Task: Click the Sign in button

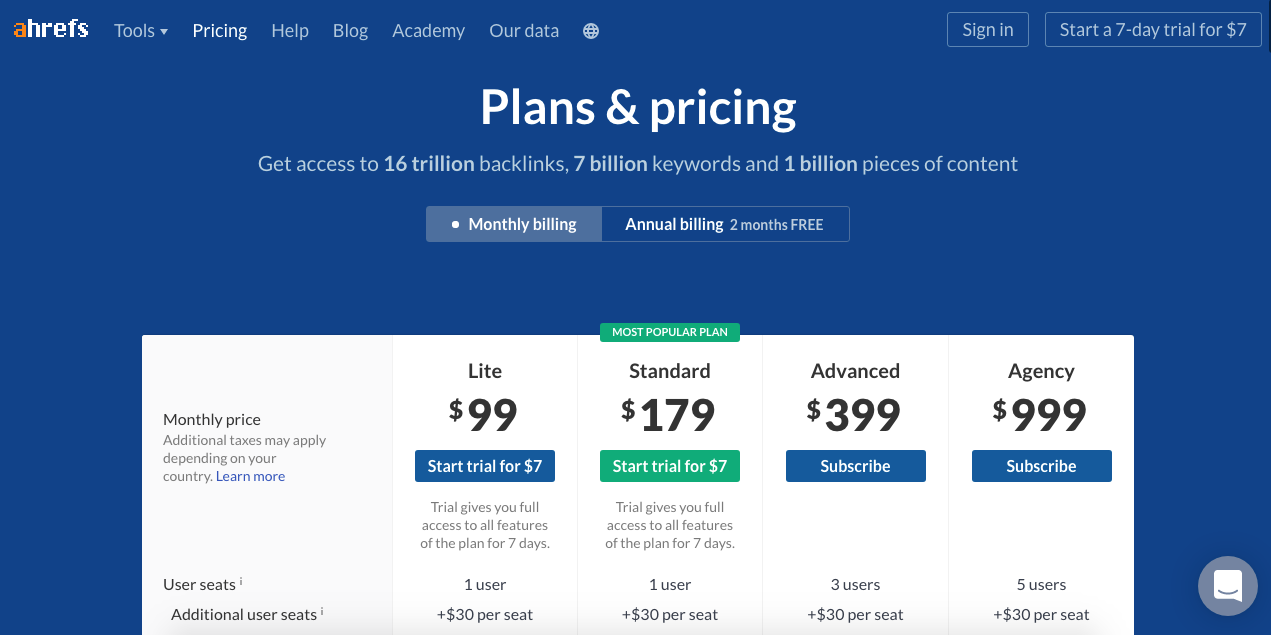Action: click(x=988, y=30)
